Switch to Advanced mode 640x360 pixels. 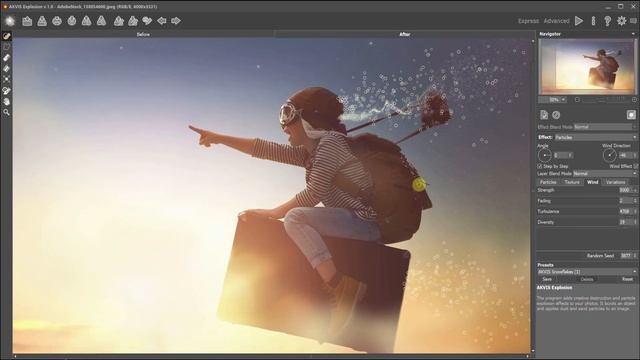tap(556, 21)
